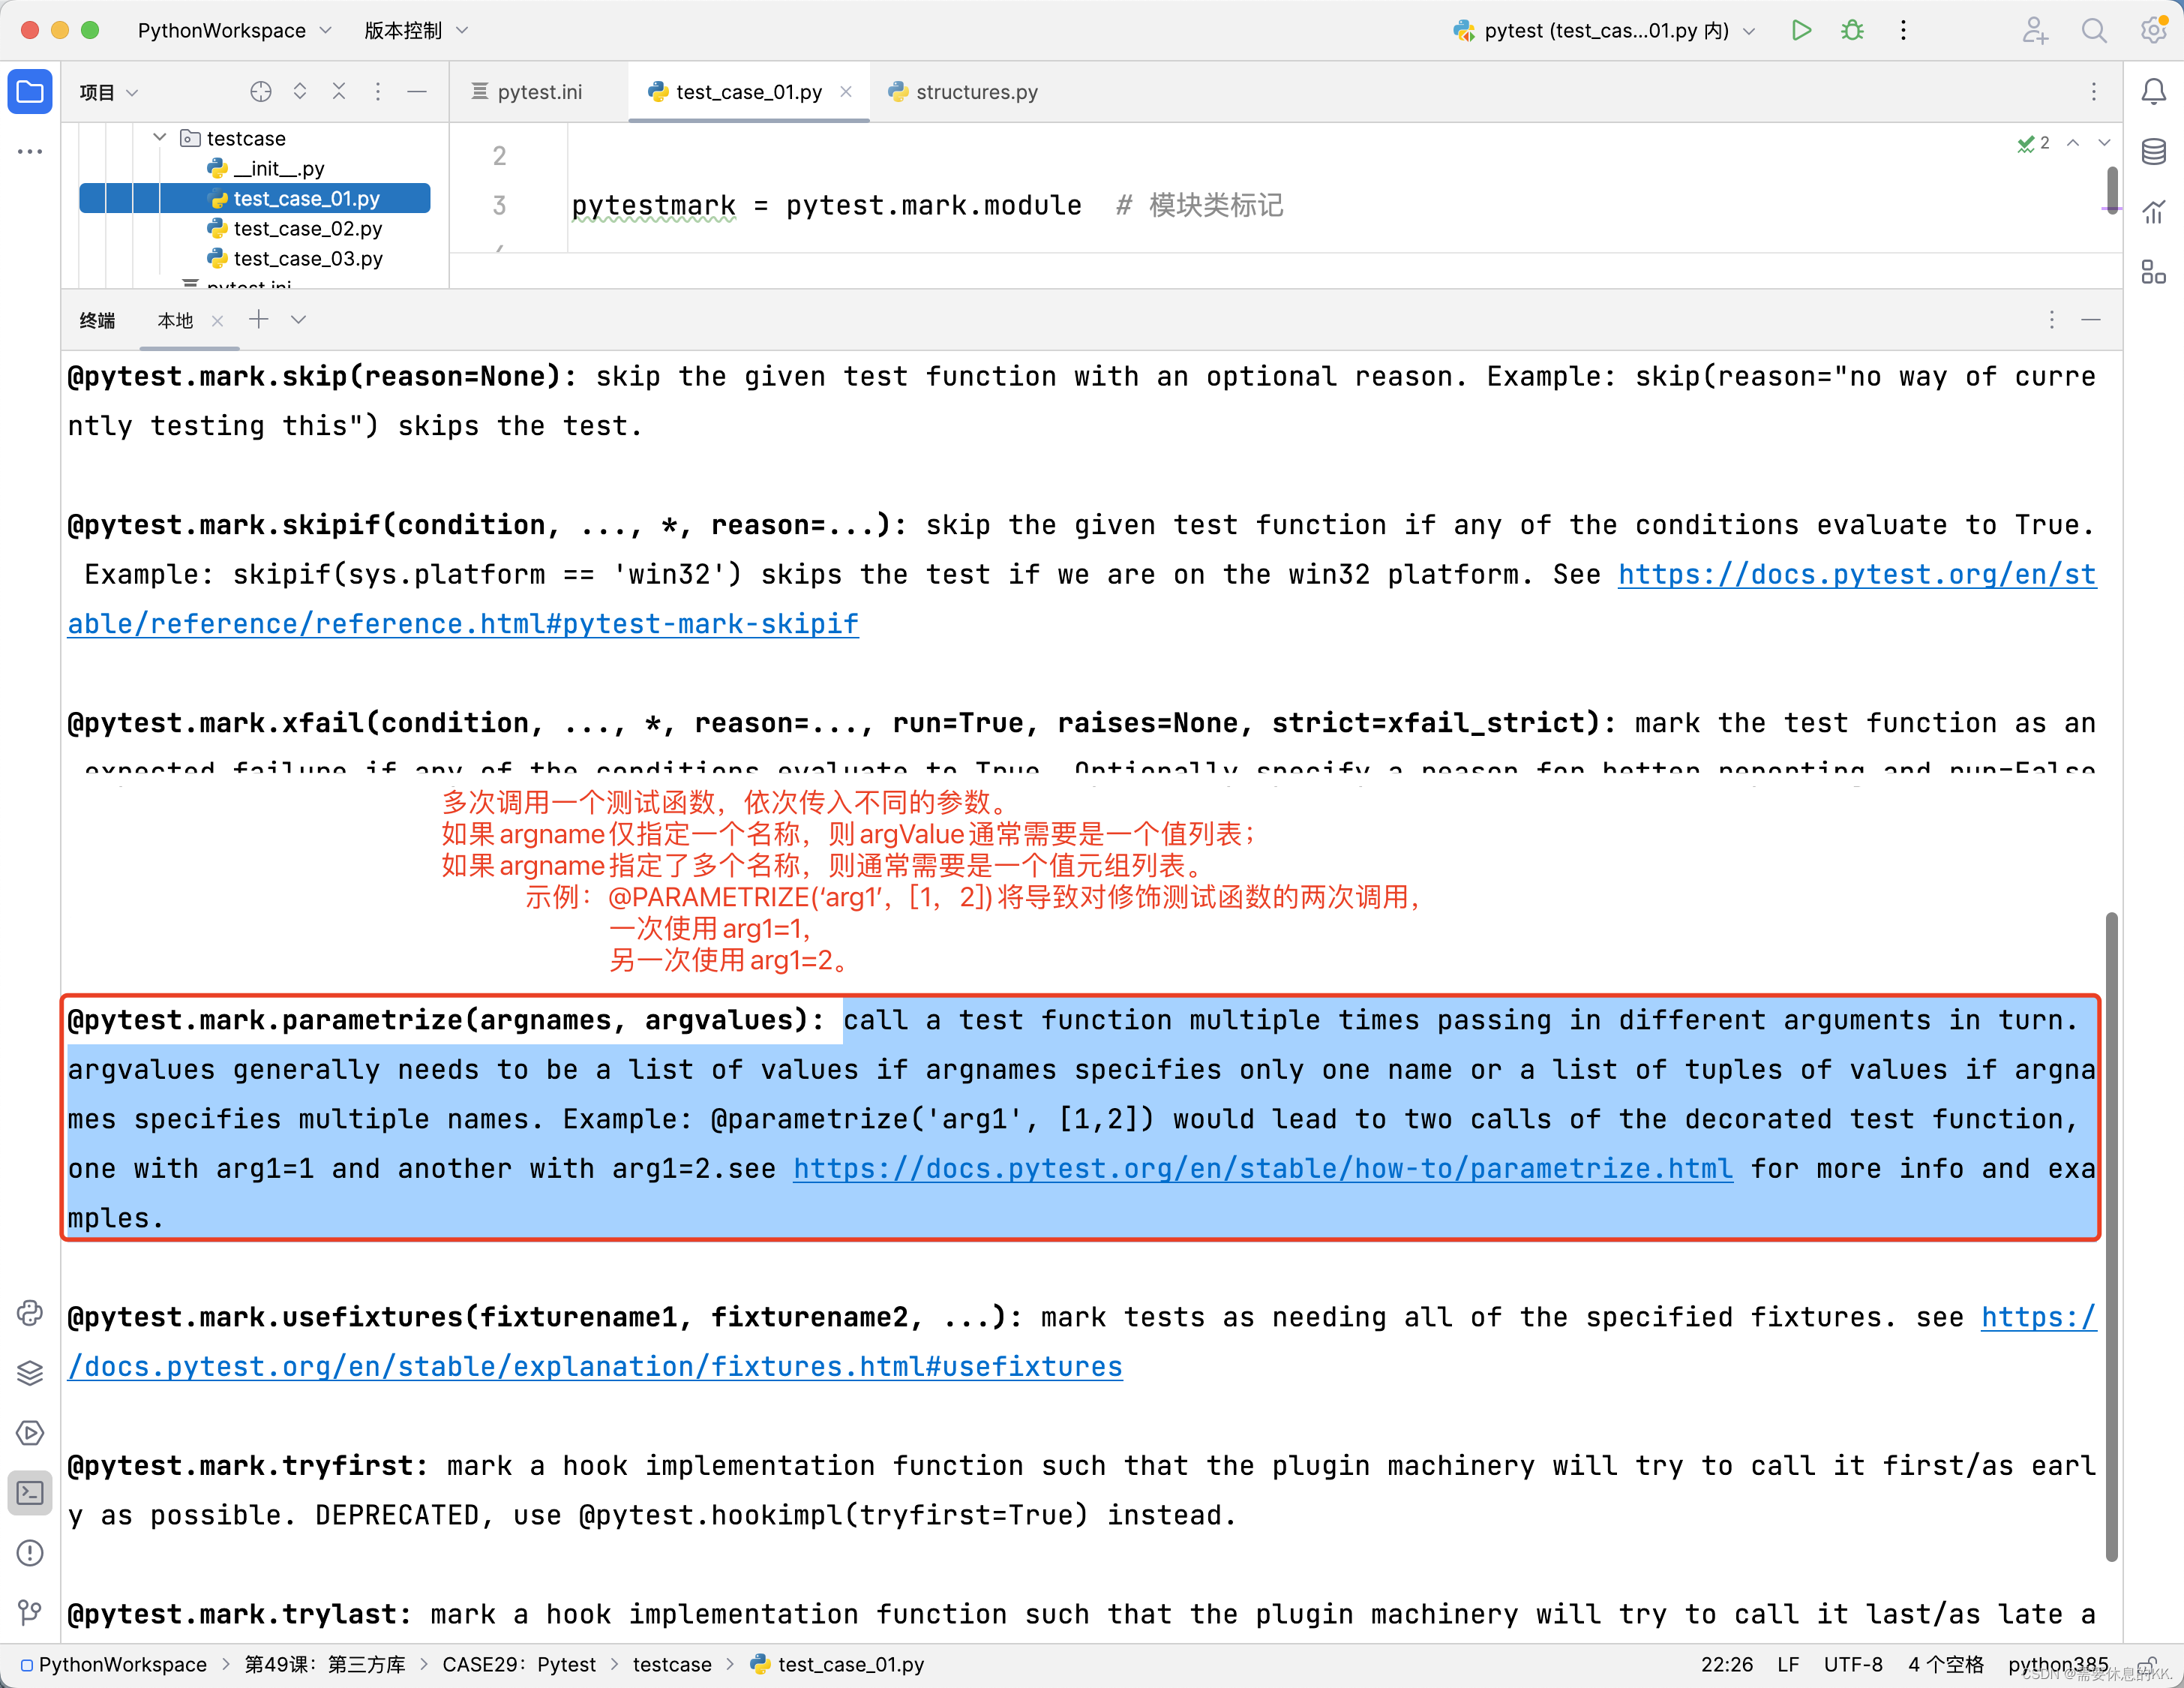Viewport: 2184px width, 1688px height.
Task: Click PythonWorkspace breadcrumb in status bar
Action: click(x=113, y=1664)
